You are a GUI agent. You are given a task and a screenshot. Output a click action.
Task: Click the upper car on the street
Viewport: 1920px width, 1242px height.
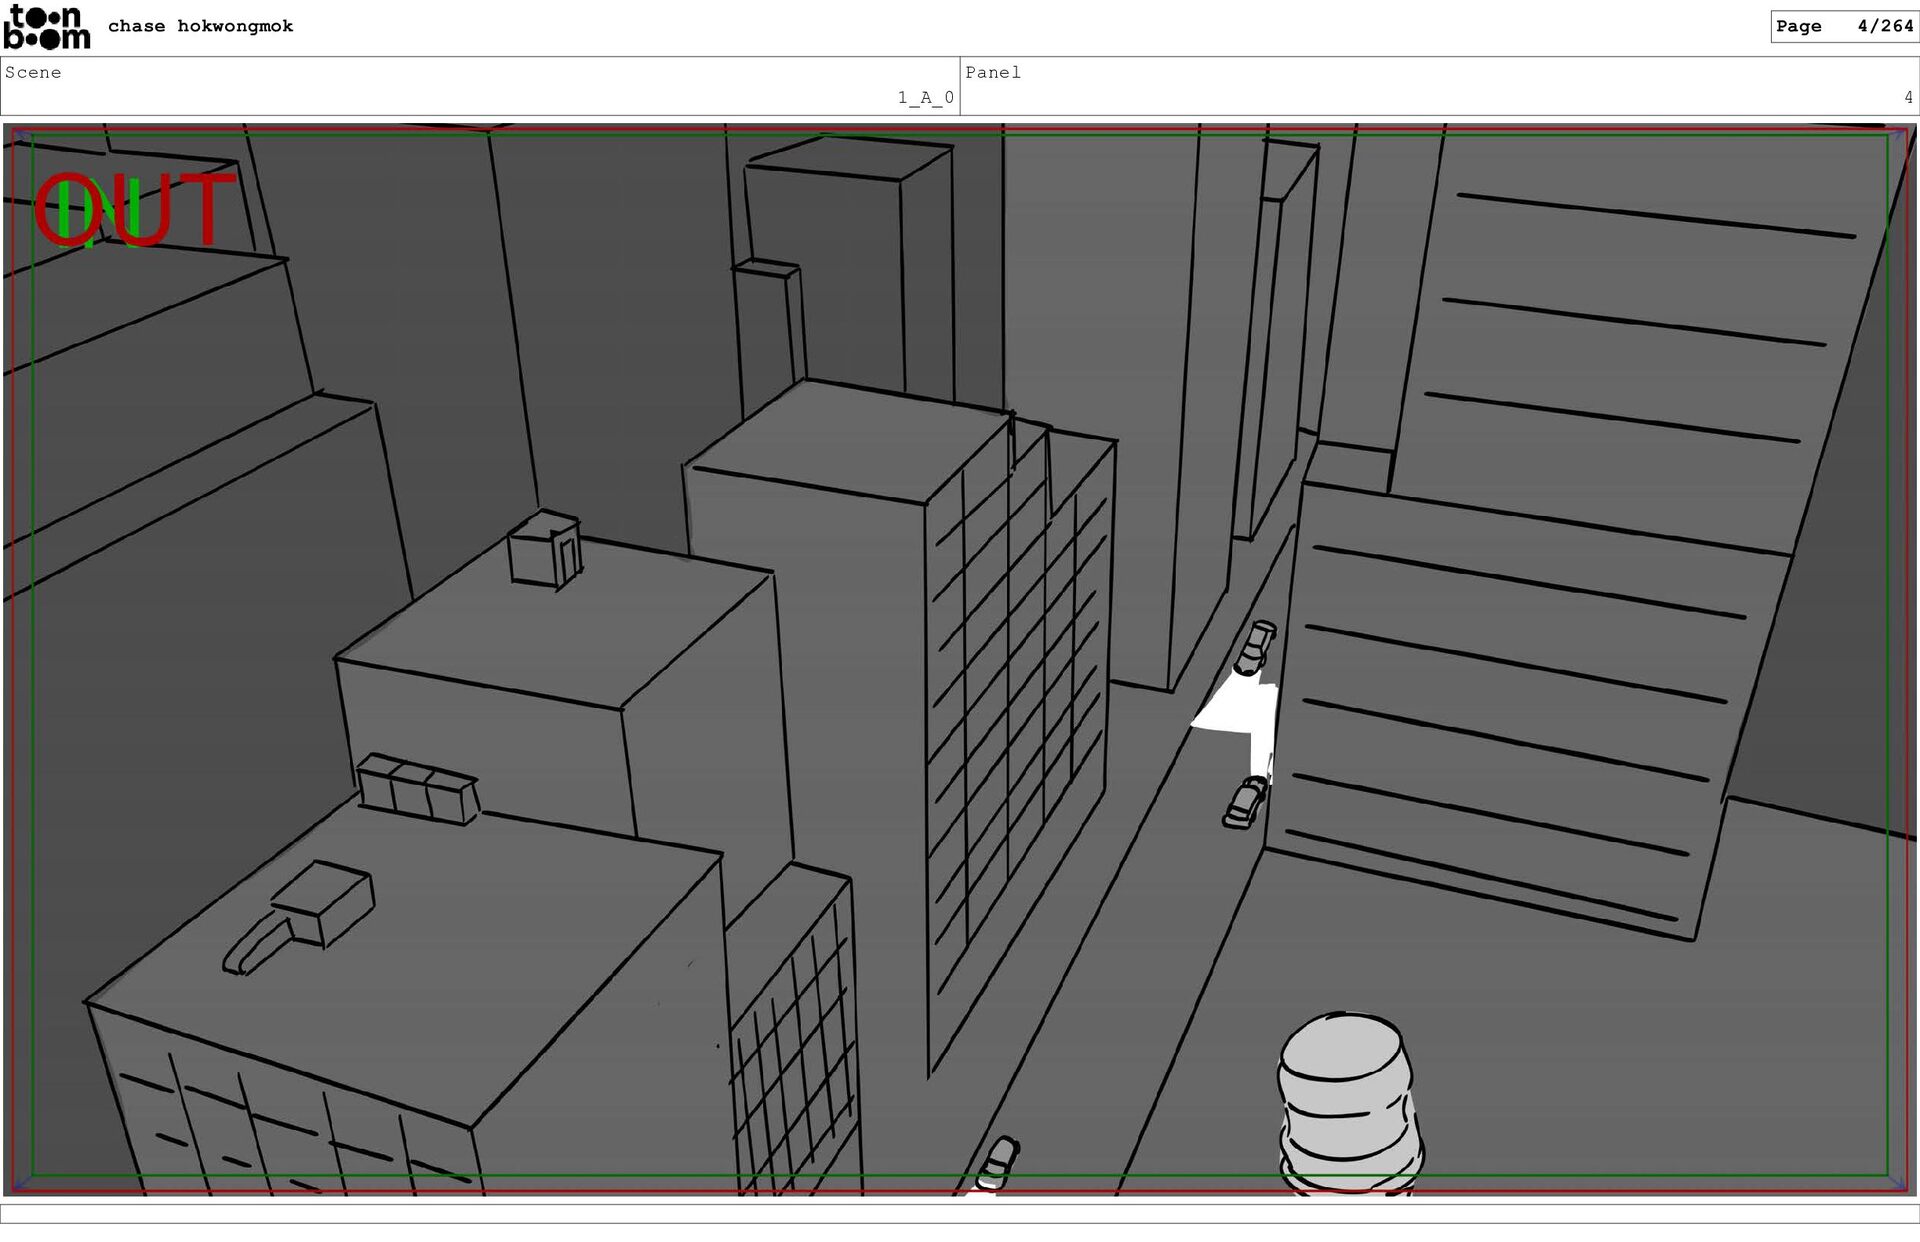pyautogui.click(x=1254, y=648)
